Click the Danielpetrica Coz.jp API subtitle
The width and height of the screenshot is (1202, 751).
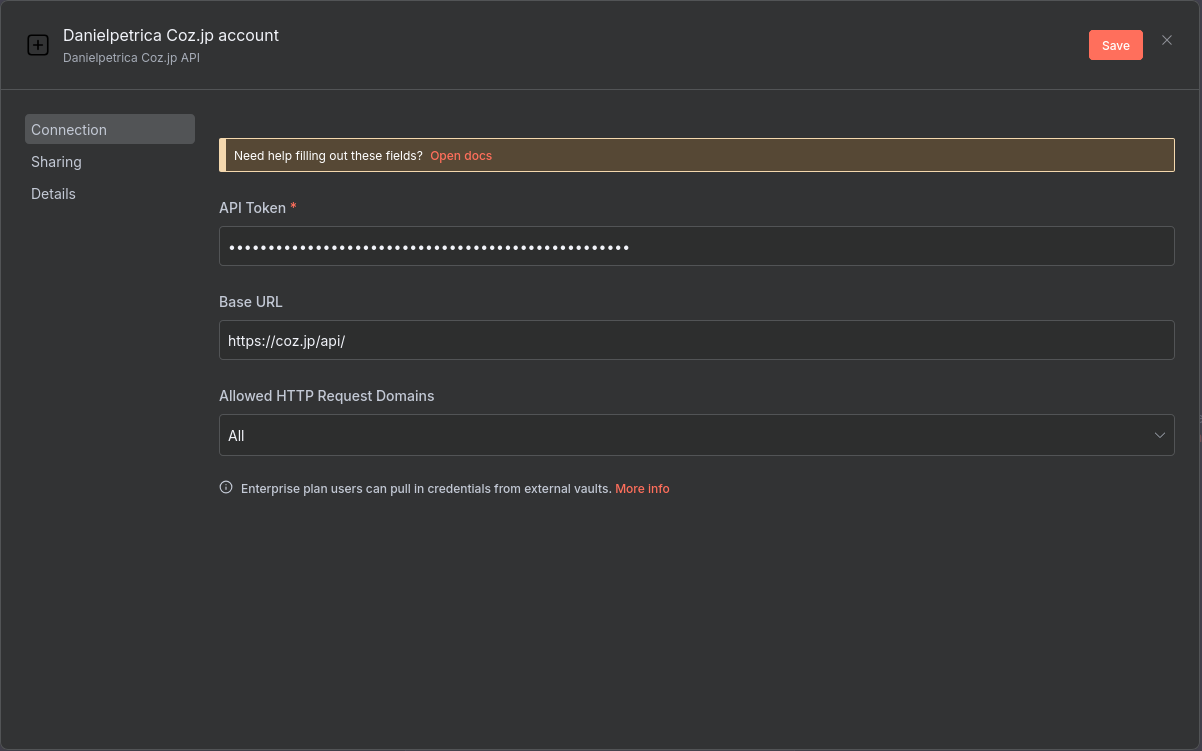pos(131,58)
